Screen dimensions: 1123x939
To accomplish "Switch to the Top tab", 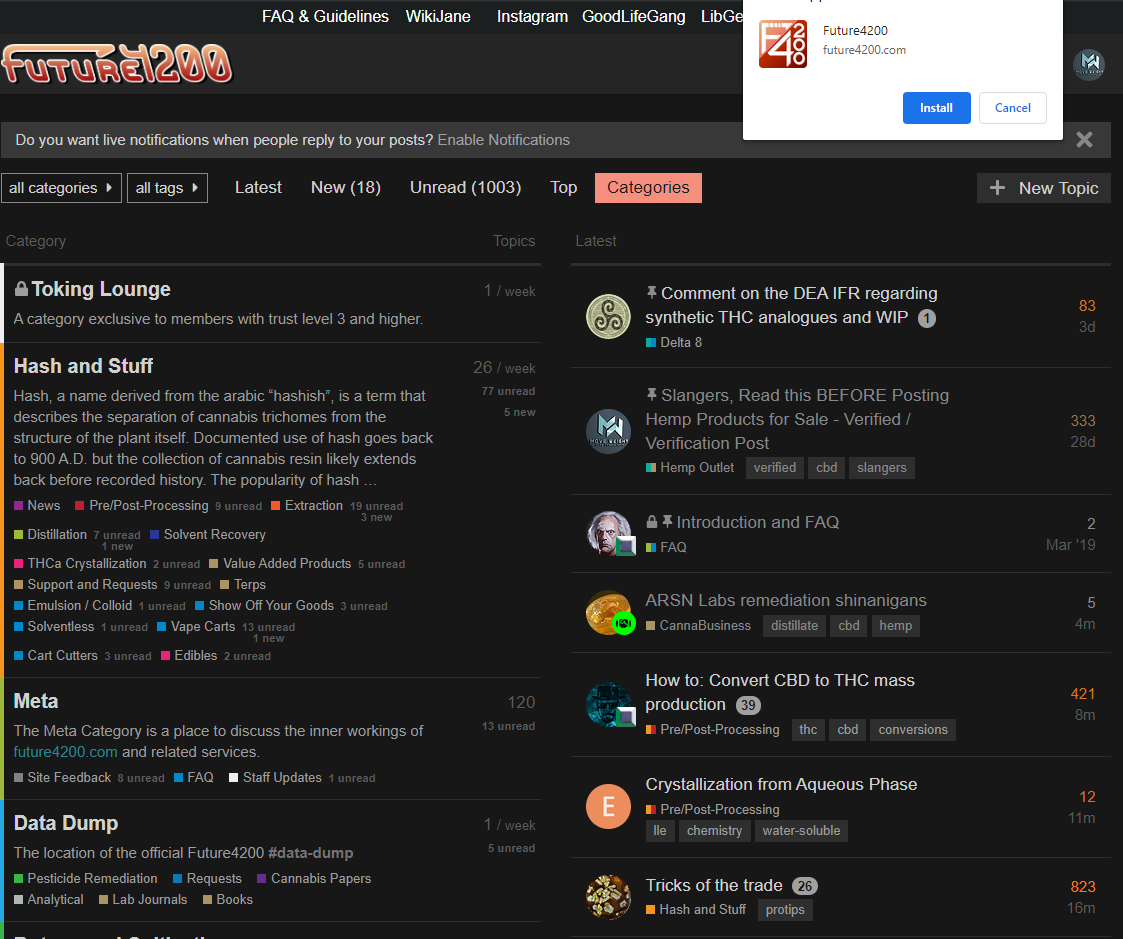I will click(x=563, y=188).
